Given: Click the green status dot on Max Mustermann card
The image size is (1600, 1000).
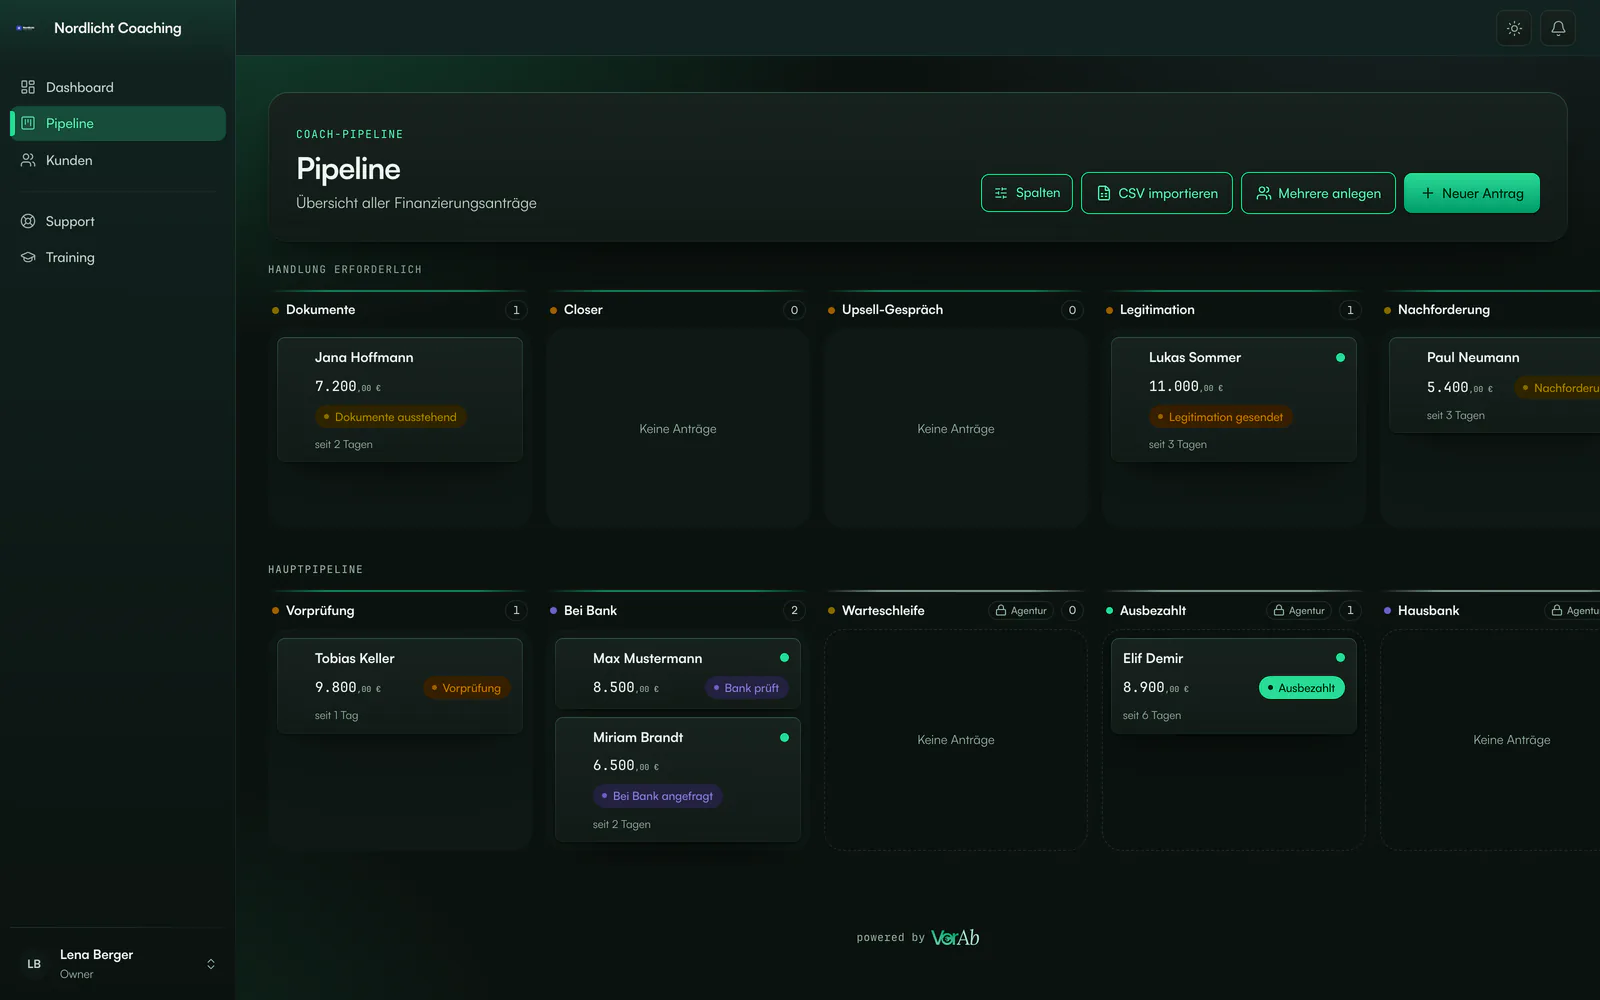Looking at the screenshot, I should pos(784,658).
